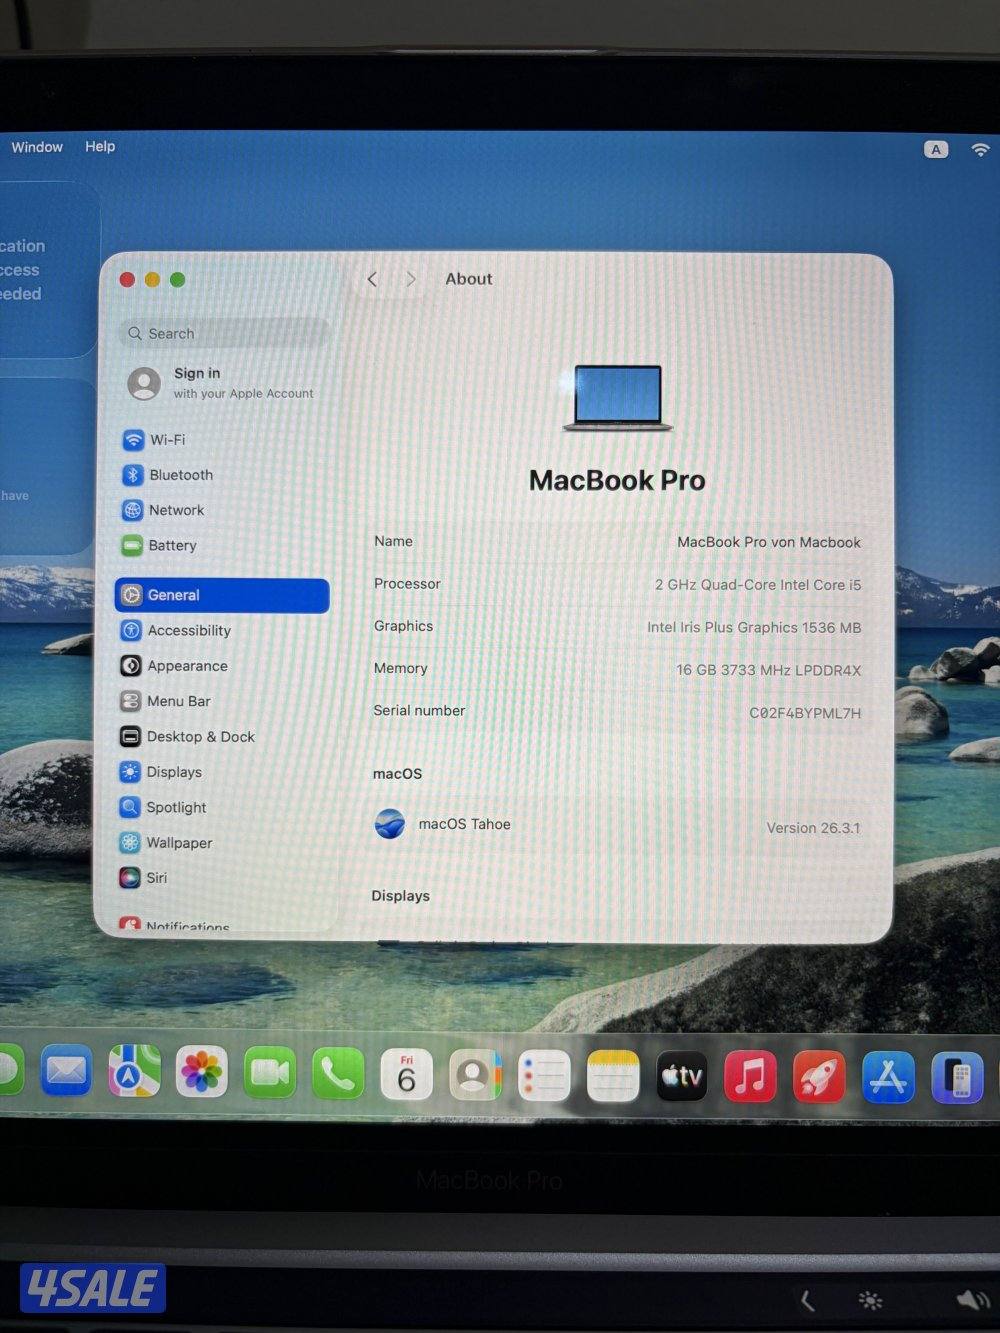Click the macOS Tahoe version row
Screen dimensions: 1000x1333
point(616,826)
